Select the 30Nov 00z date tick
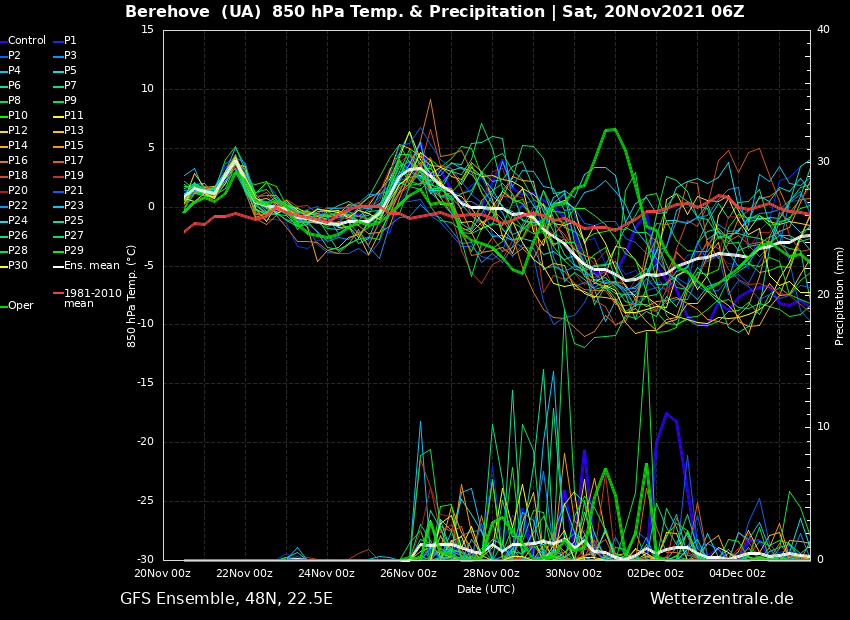 [x=573, y=574]
